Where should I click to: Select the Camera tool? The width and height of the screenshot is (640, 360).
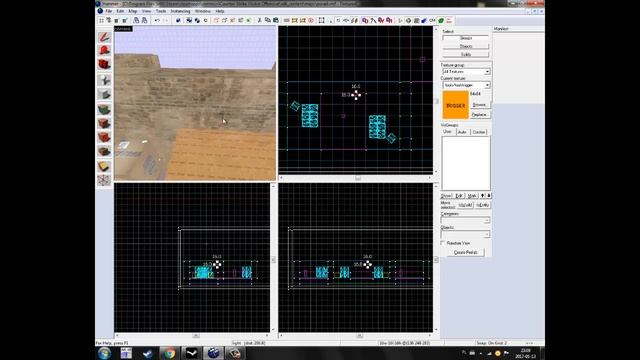(104, 64)
